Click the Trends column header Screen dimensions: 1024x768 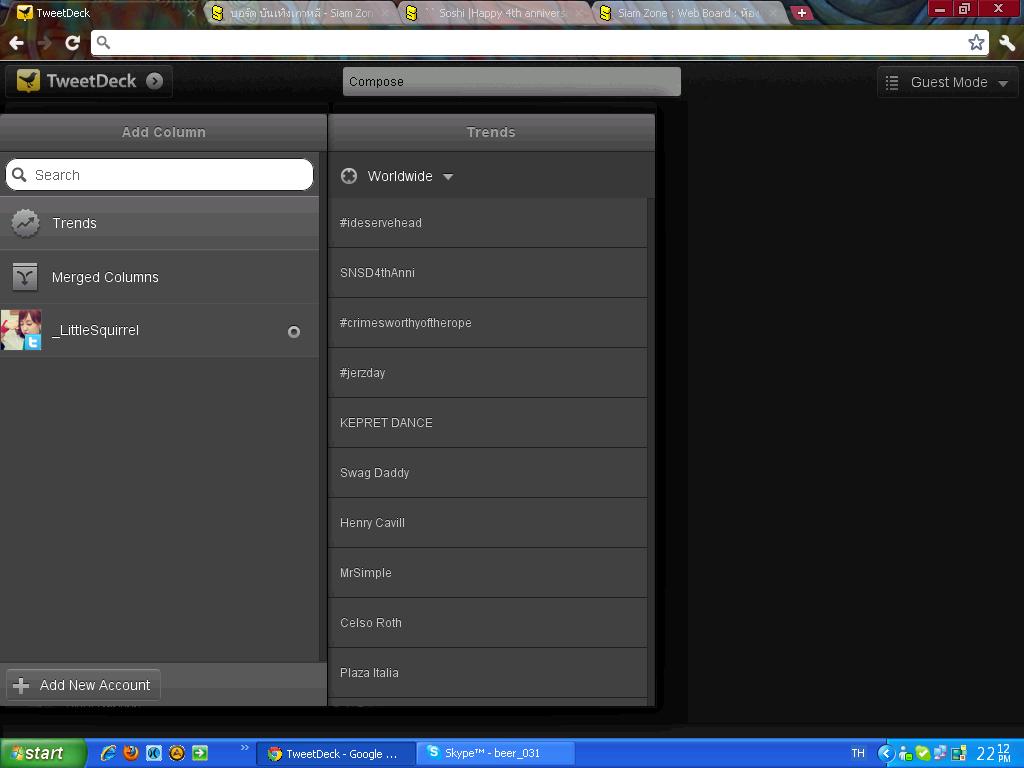click(491, 133)
